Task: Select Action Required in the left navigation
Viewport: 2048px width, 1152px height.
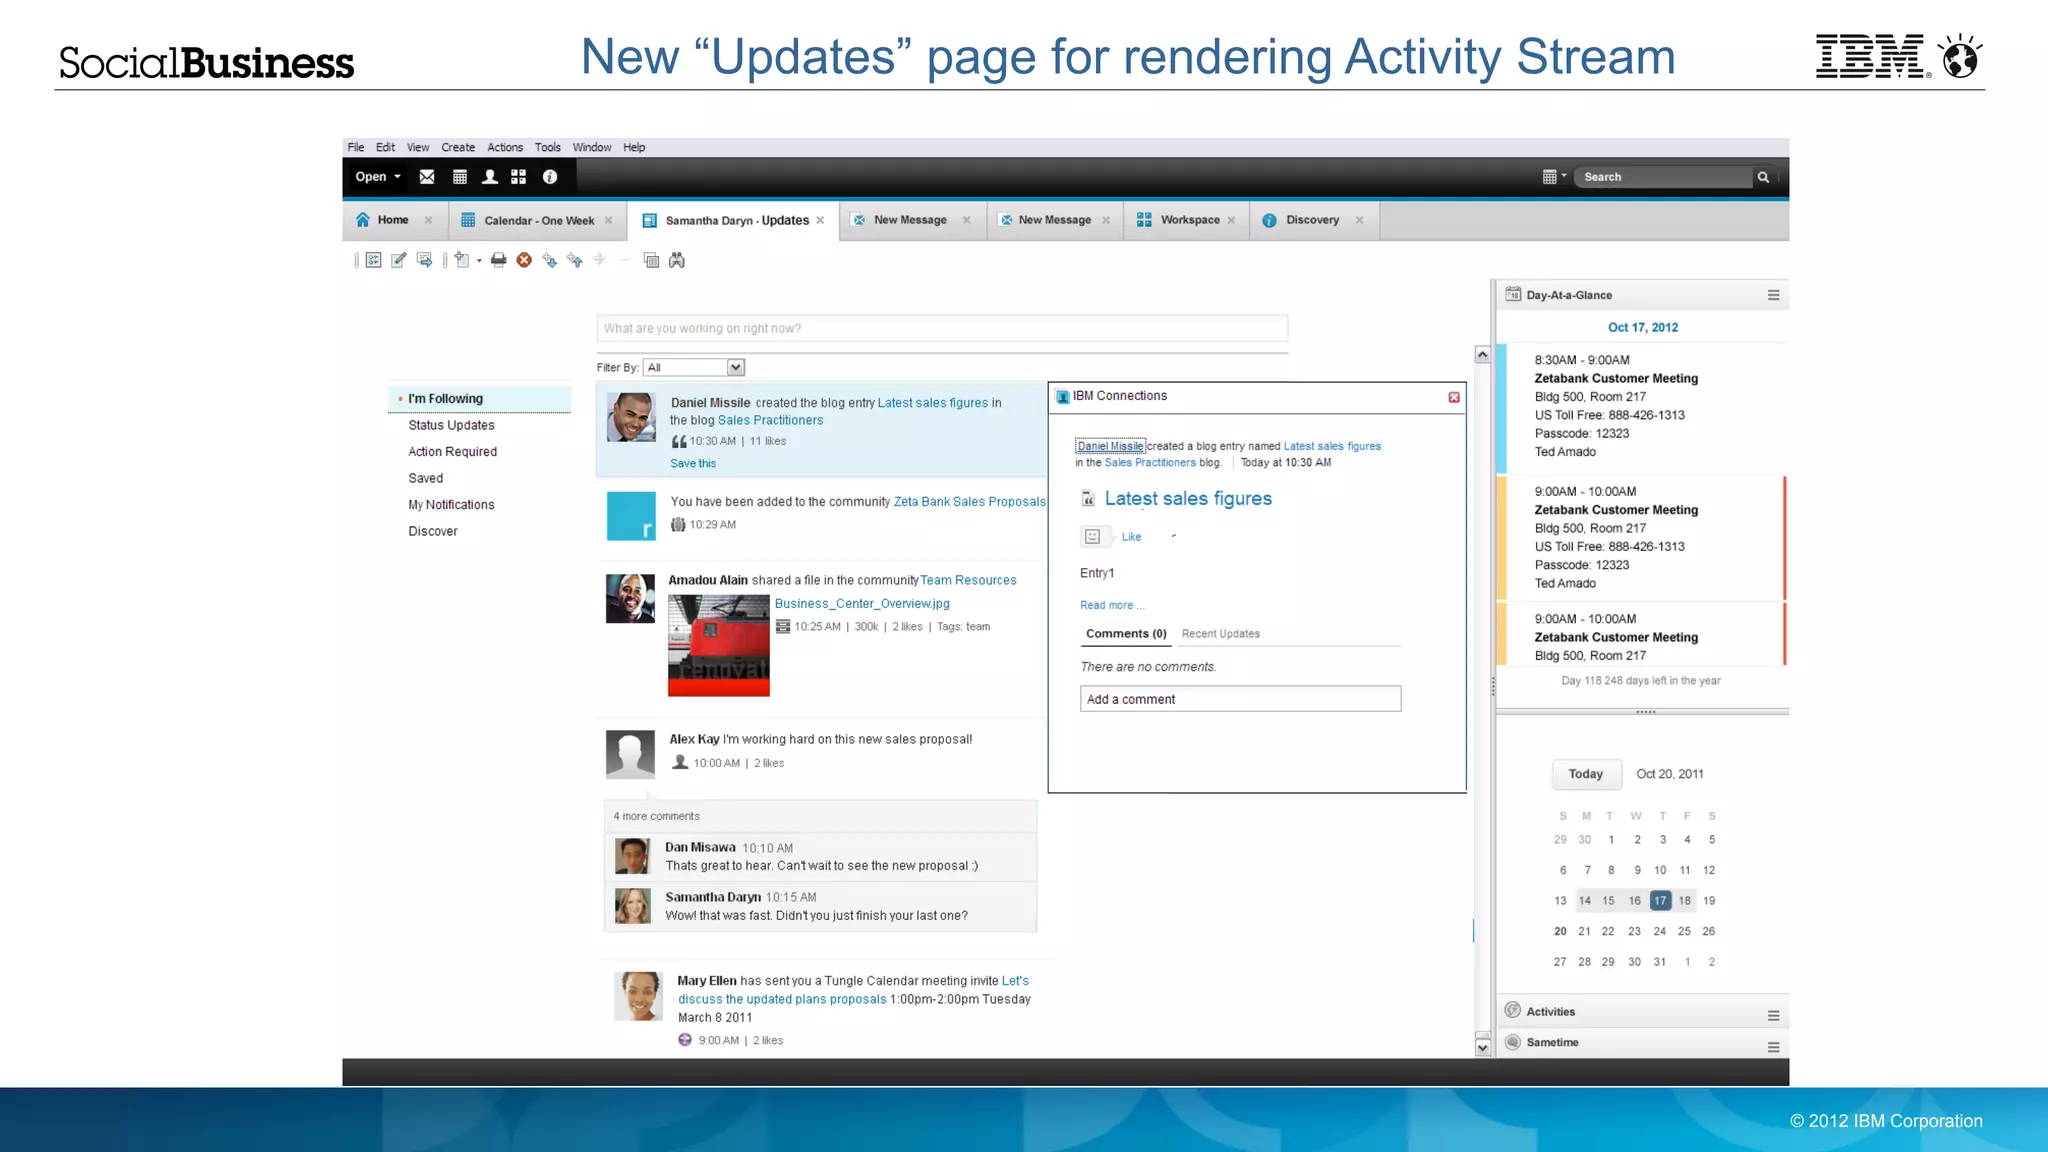Action: point(452,452)
